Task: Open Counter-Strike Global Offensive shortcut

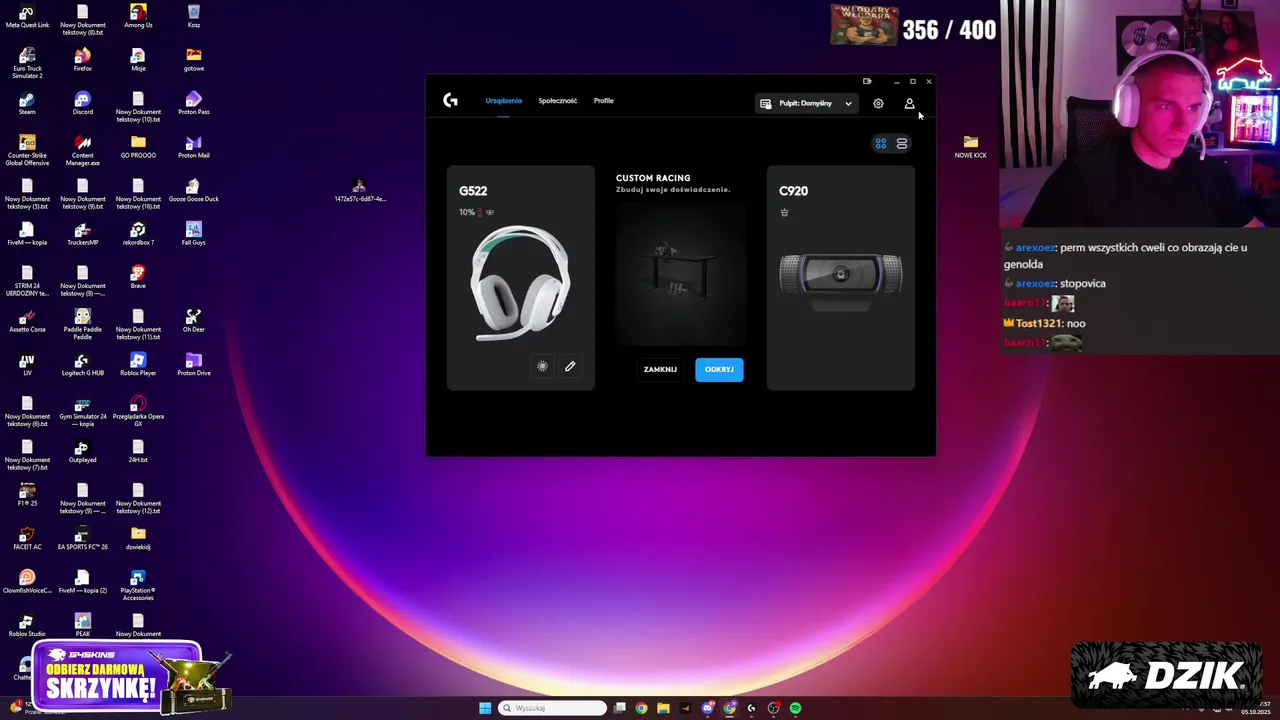Action: pyautogui.click(x=27, y=150)
